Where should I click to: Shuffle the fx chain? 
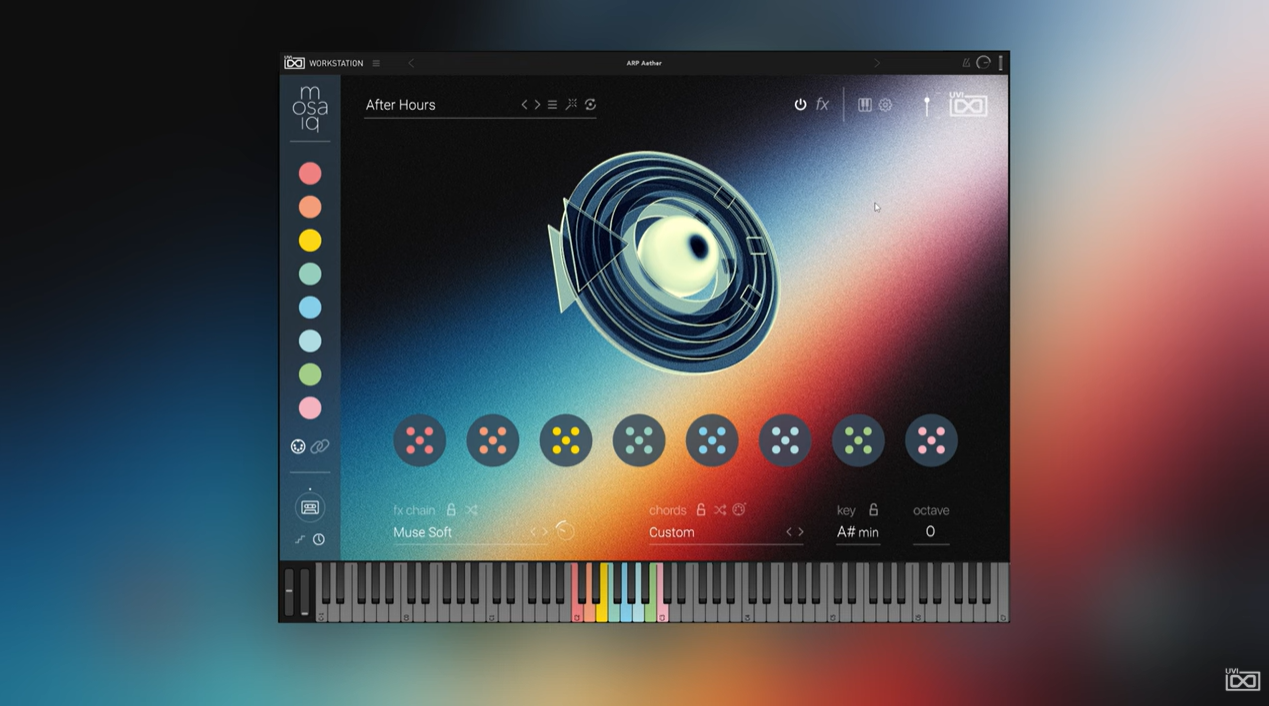pos(471,510)
